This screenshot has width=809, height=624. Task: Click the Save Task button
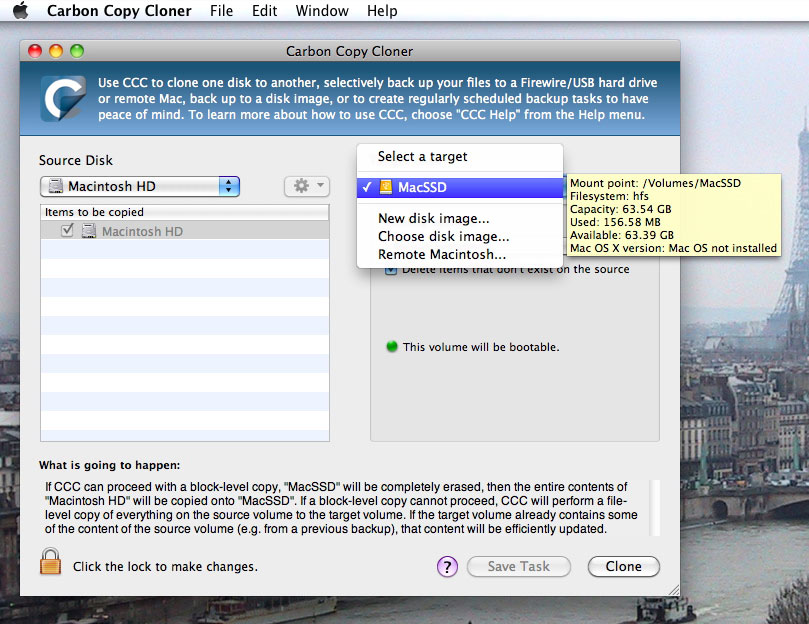[519, 566]
